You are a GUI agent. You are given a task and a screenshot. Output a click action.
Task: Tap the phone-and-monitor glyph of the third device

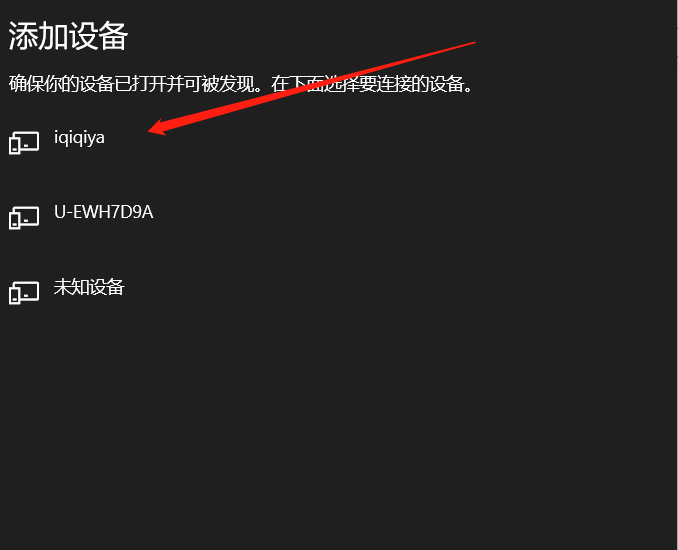[24, 292]
